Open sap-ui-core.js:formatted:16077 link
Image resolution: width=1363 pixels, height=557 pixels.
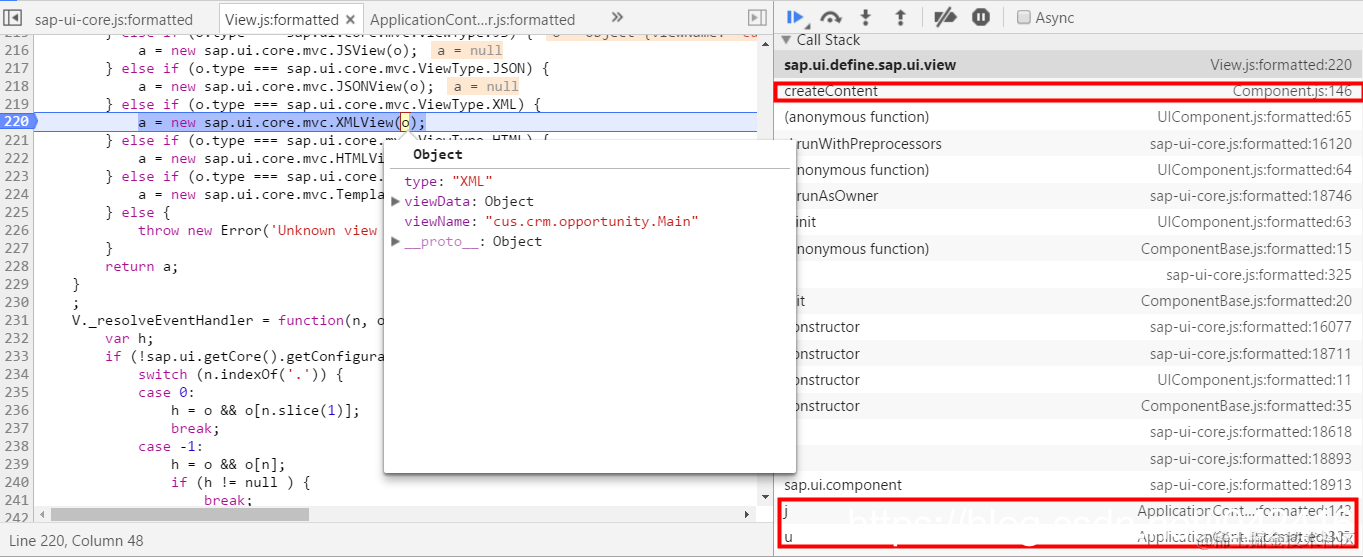pyautogui.click(x=1251, y=327)
